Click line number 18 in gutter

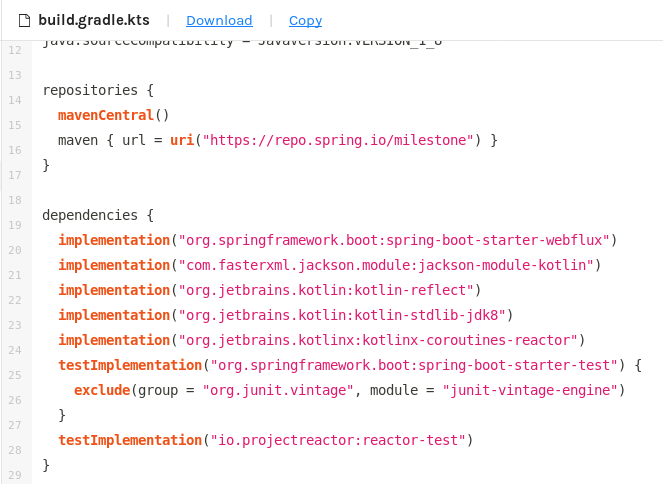(15, 200)
